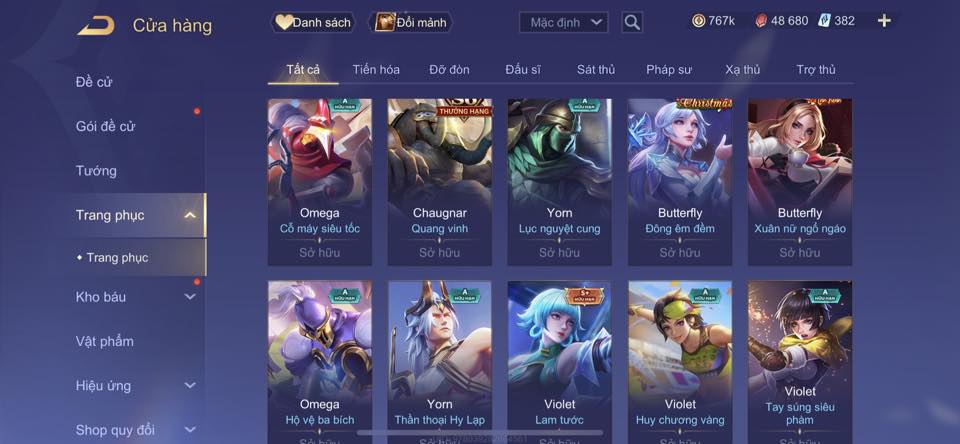Click the golden back arrow icon
Viewport: 960px width, 444px height.
tap(96, 26)
